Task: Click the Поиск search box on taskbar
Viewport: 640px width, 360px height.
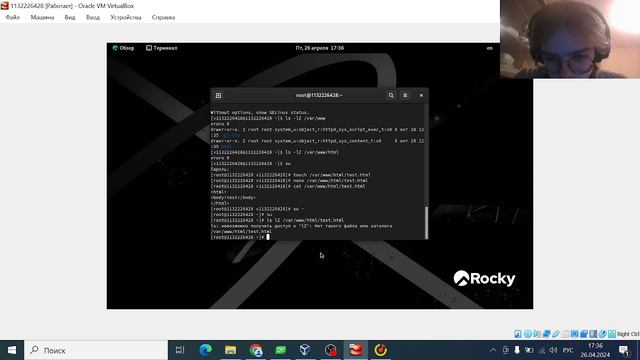Action: tap(96, 350)
